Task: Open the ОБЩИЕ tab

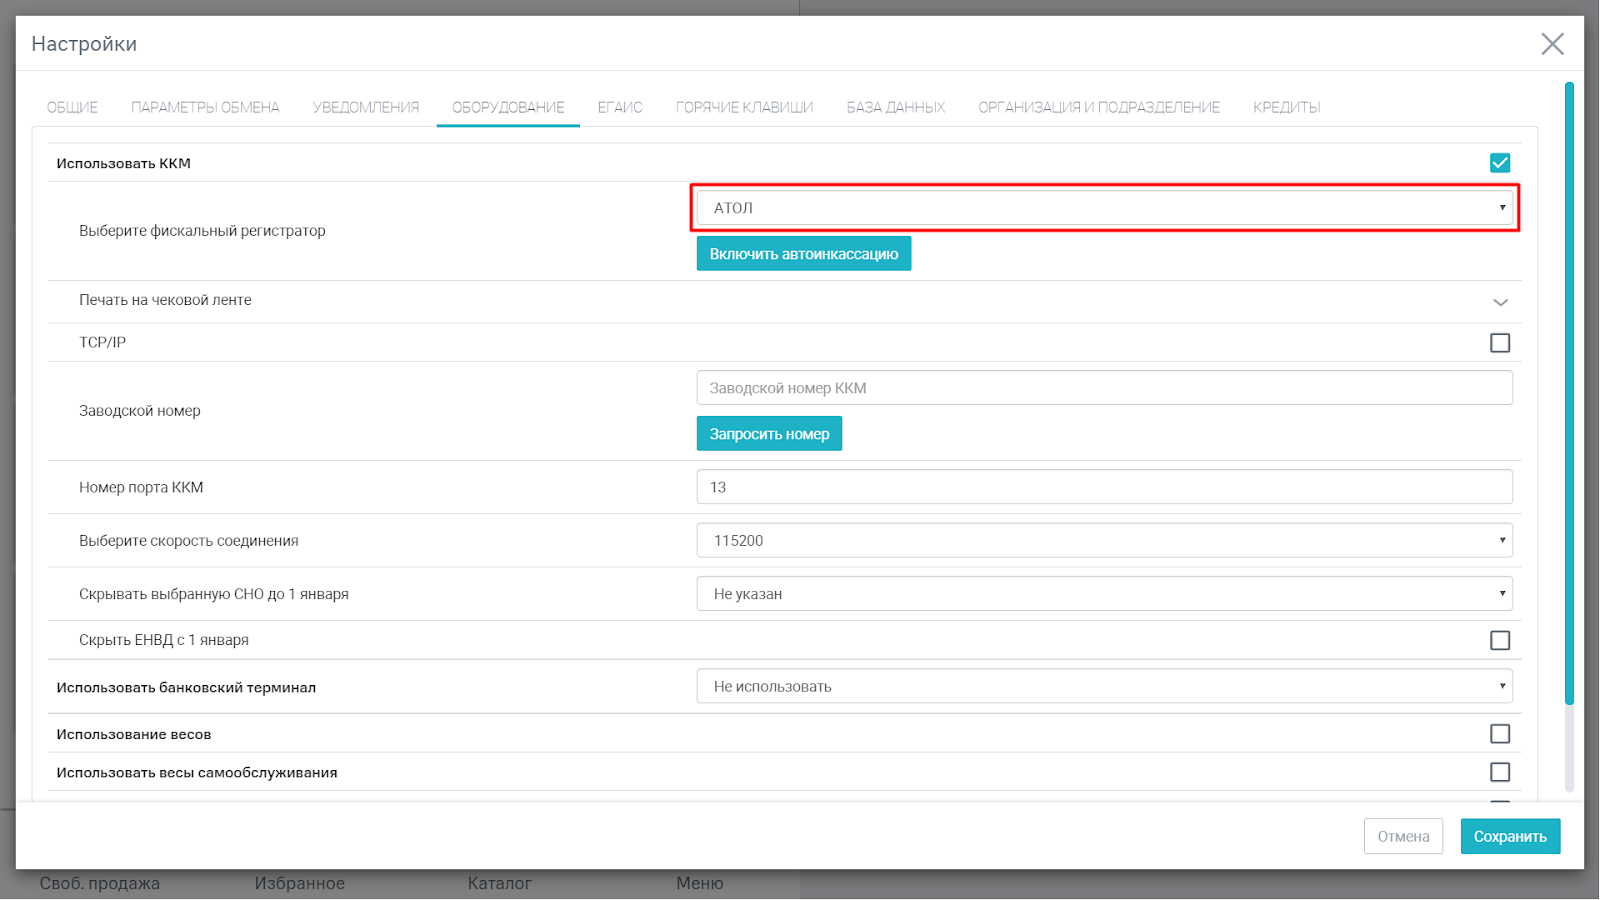Action: (x=72, y=107)
